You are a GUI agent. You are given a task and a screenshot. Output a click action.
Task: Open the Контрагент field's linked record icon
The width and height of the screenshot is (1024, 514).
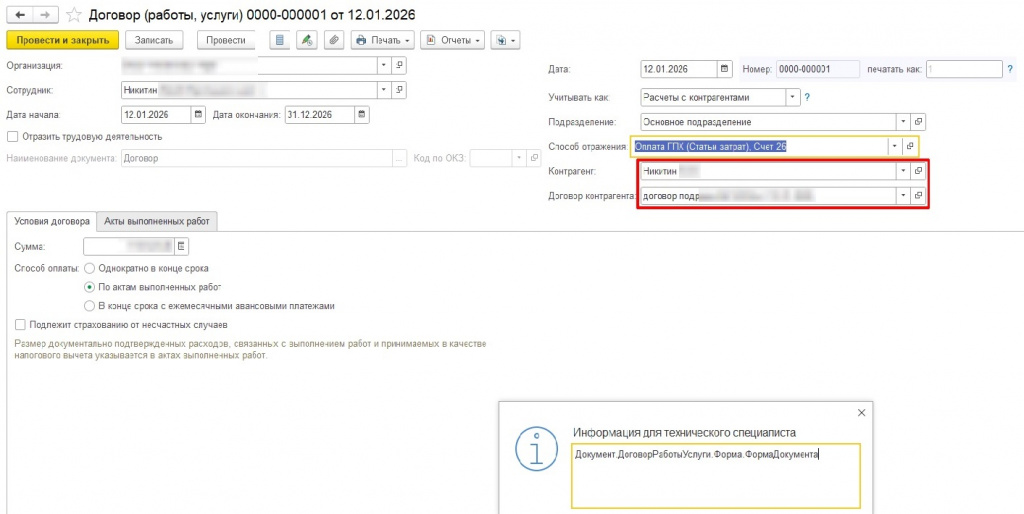918,170
